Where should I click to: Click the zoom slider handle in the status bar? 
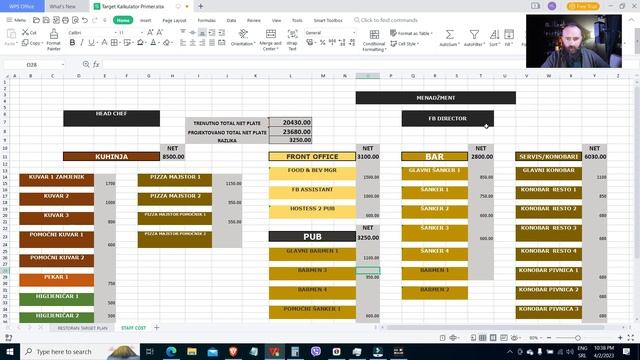(x=578, y=338)
